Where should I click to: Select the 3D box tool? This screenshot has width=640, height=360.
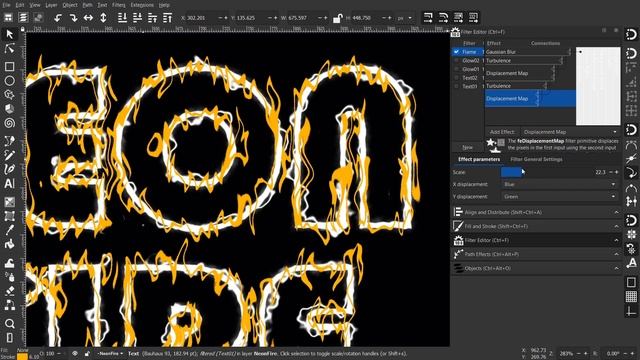click(x=9, y=109)
